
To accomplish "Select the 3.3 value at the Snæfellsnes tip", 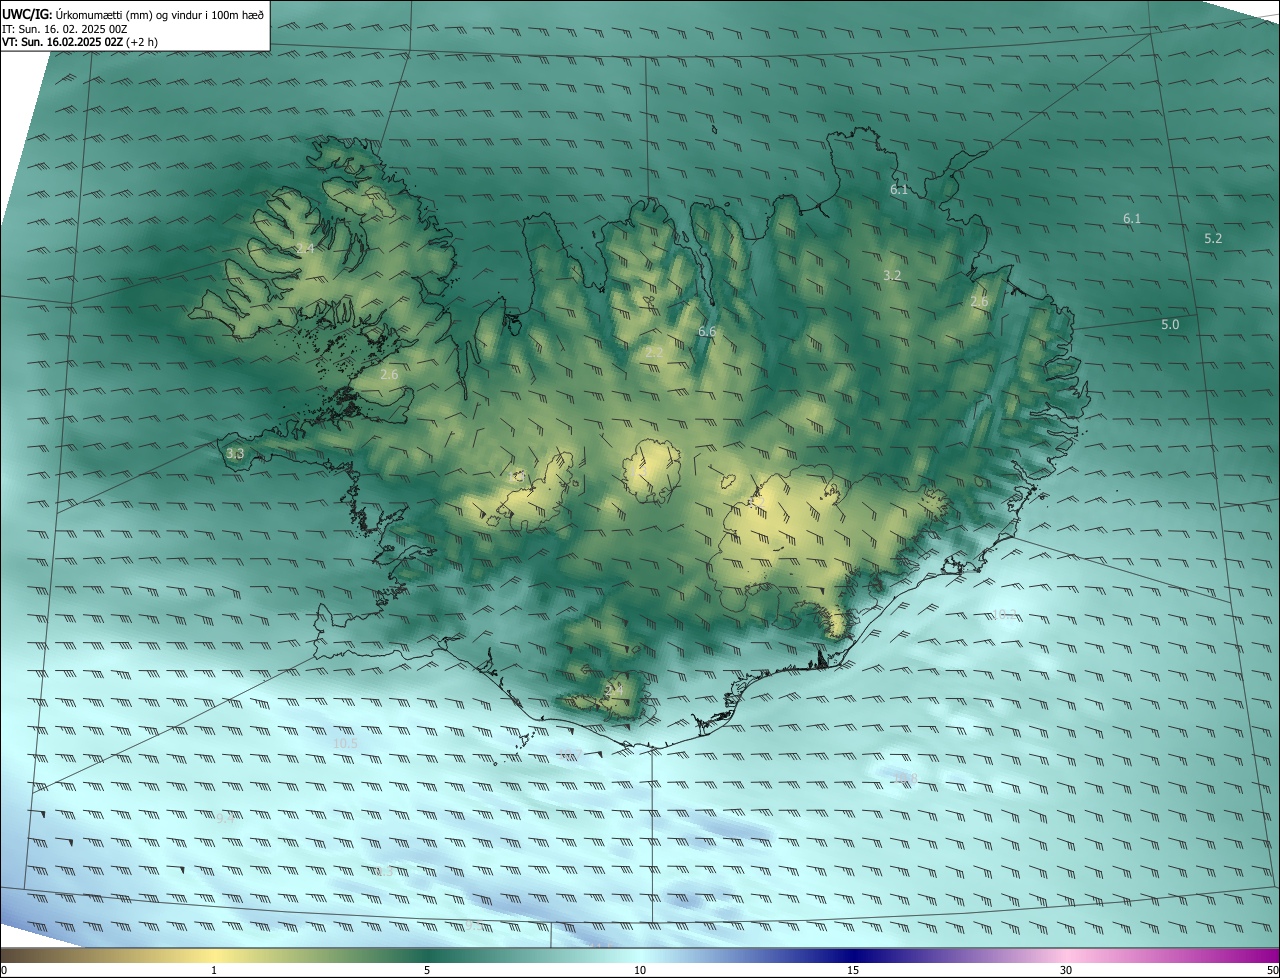I will (235, 453).
